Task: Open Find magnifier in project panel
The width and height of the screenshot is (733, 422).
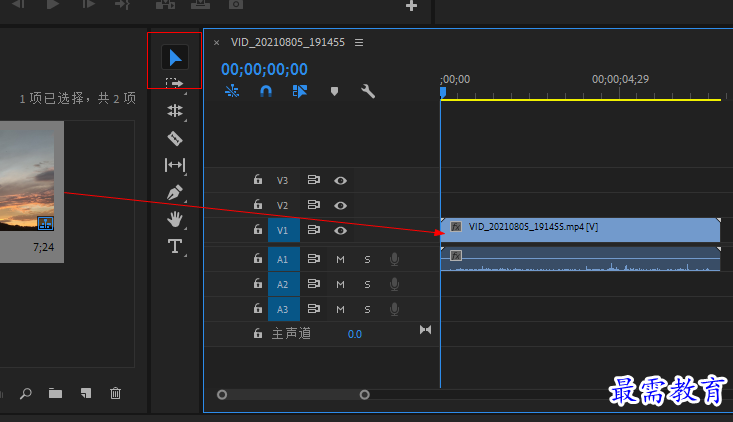Action: pos(26,393)
